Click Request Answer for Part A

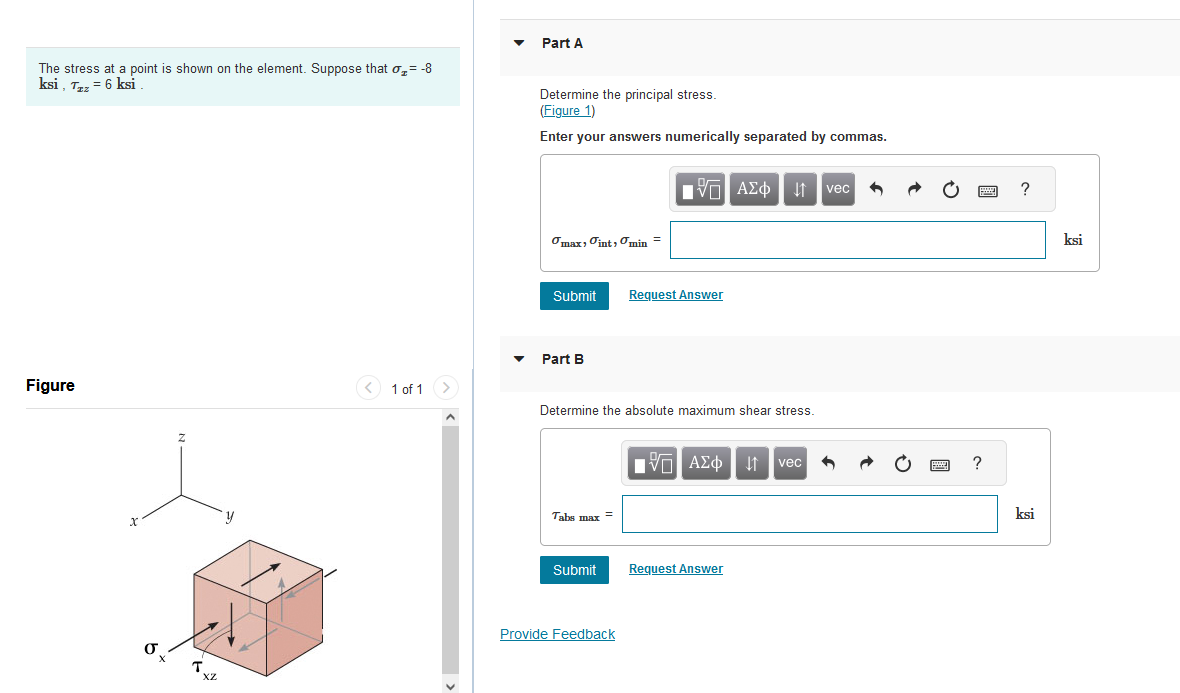click(675, 294)
